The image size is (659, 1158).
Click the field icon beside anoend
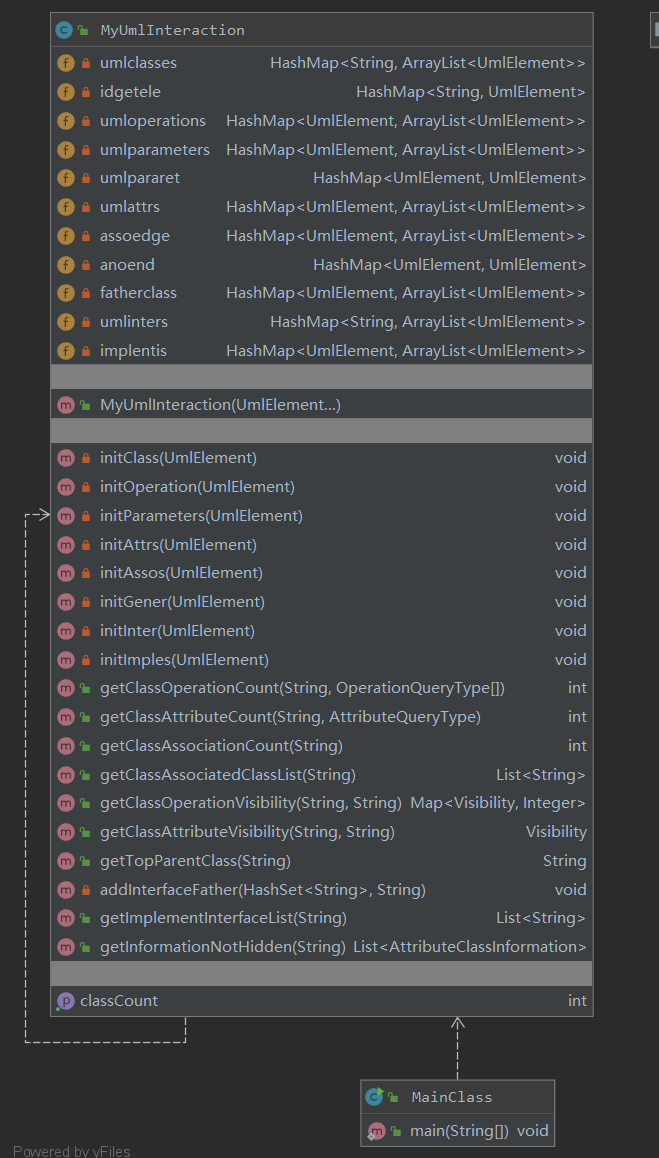point(66,264)
